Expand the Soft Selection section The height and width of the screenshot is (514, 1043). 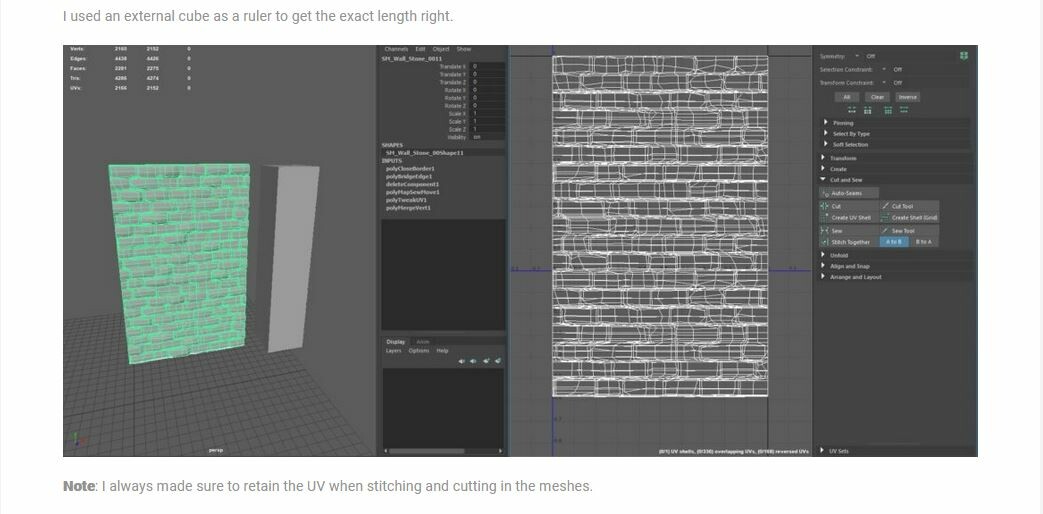[x=895, y=144]
